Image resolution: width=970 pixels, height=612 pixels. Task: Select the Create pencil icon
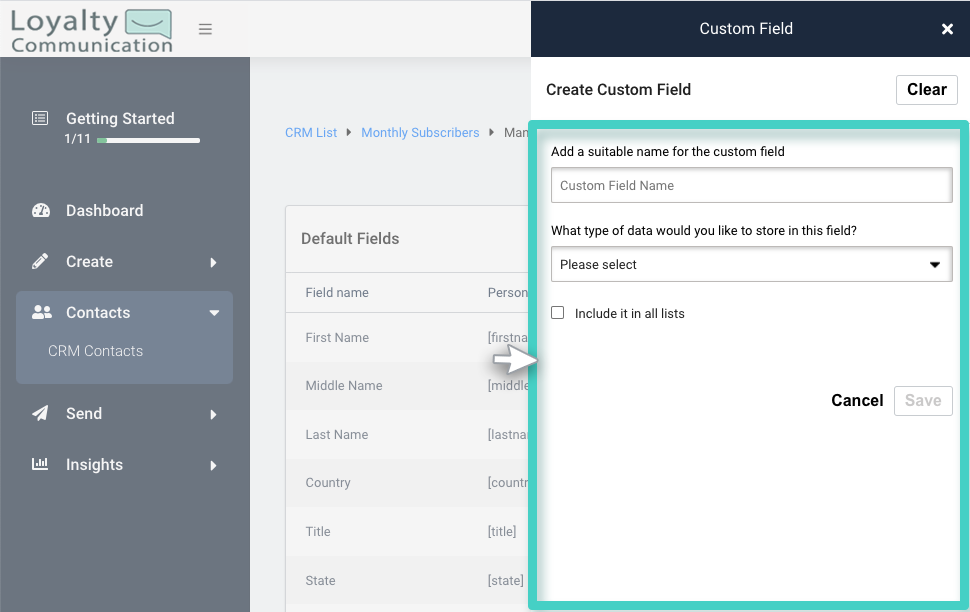(41, 261)
